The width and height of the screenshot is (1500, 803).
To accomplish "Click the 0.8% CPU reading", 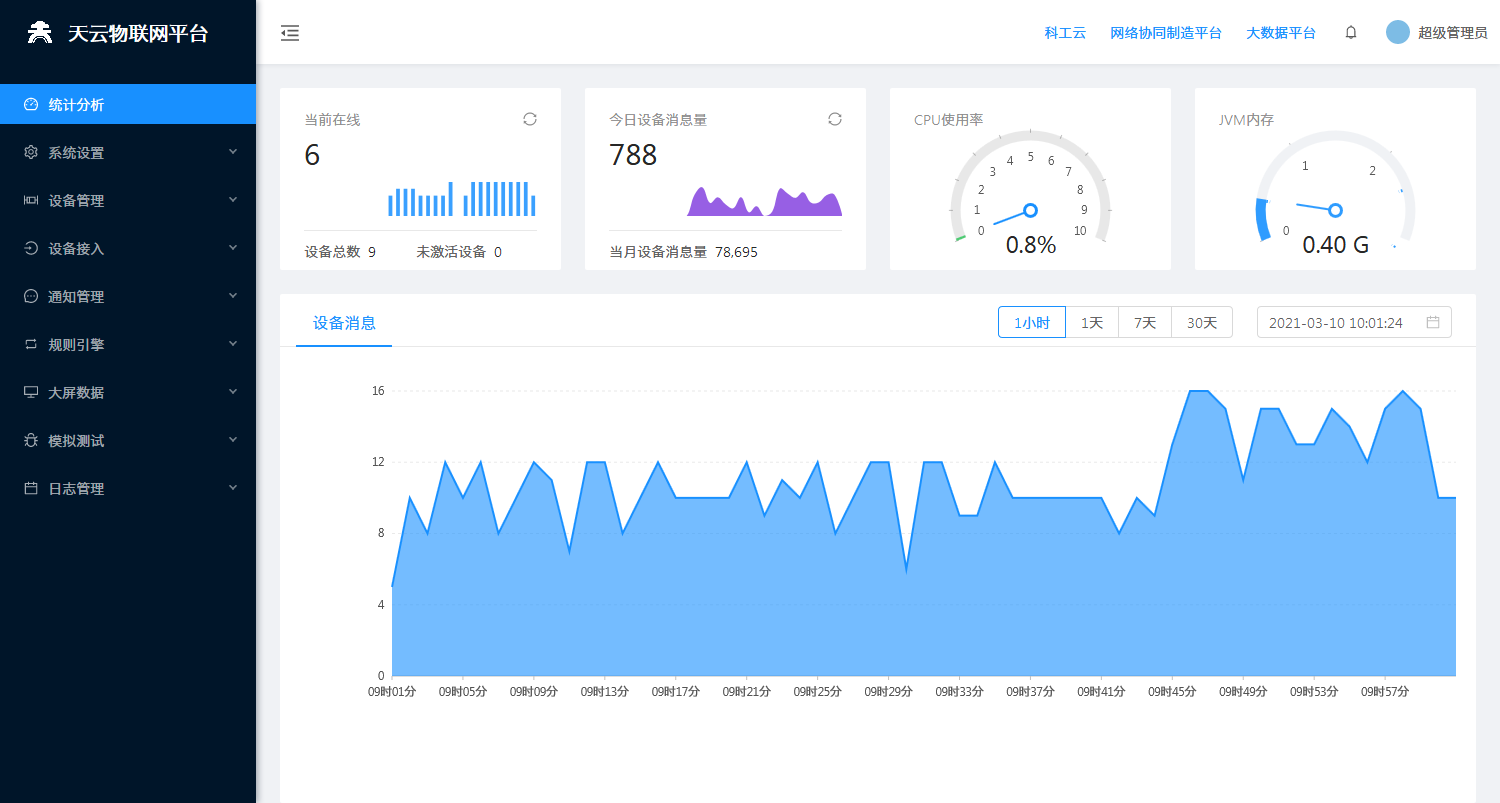I will pos(1030,245).
